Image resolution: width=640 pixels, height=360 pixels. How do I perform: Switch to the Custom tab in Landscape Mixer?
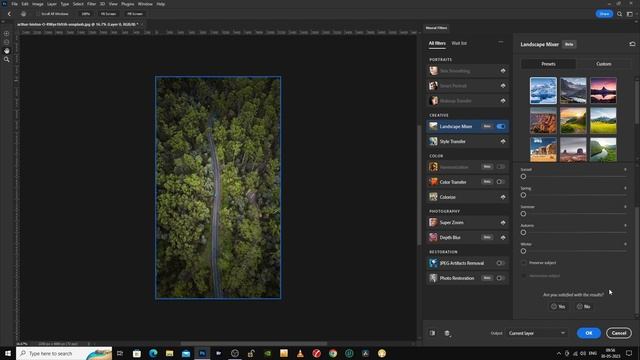(604, 64)
